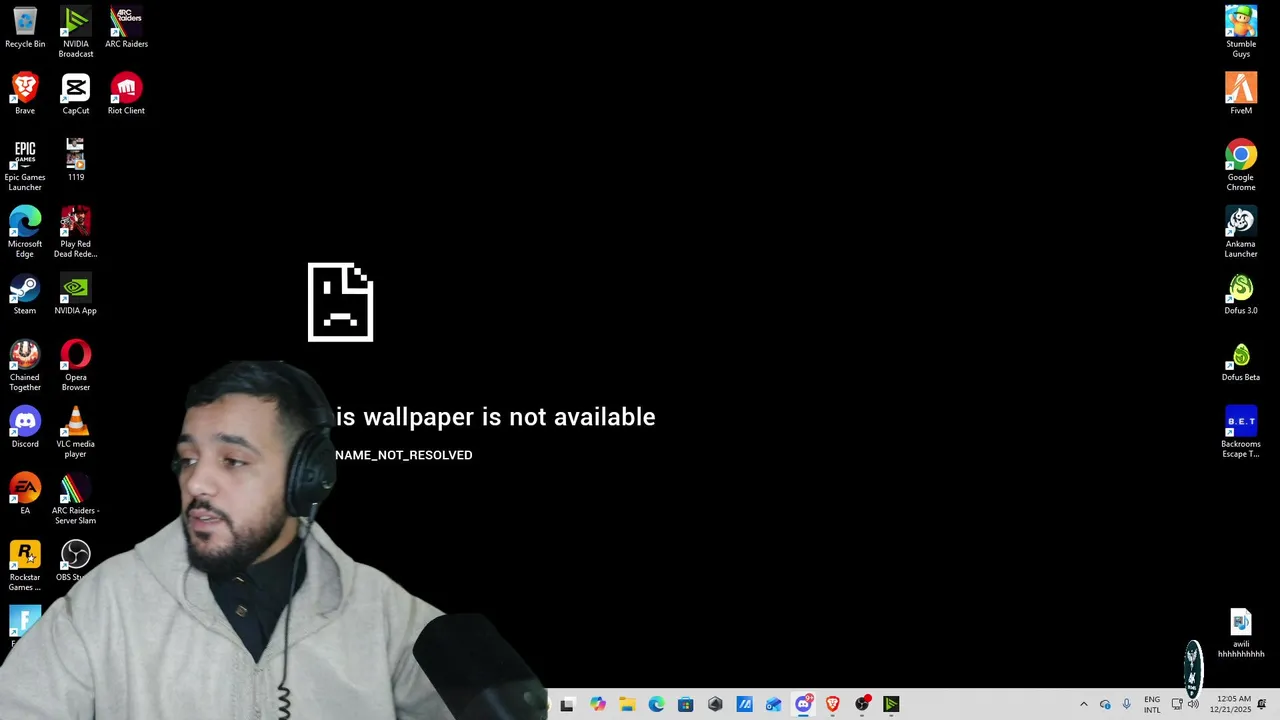Open the clock showing 12:05 AM

[x=1230, y=705]
